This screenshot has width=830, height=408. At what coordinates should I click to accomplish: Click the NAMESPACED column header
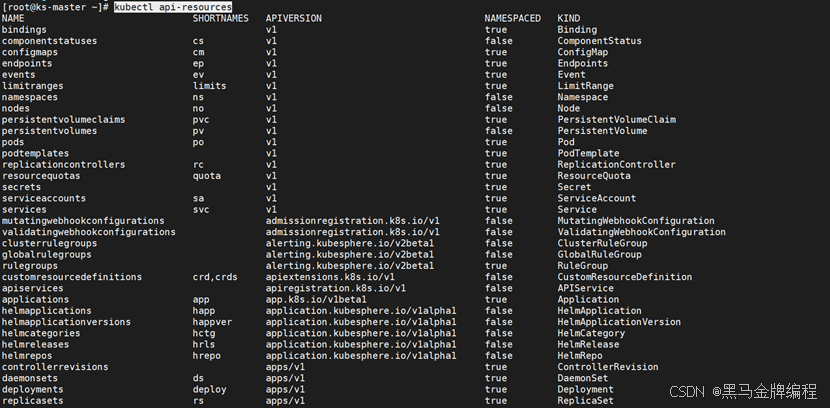pos(512,19)
